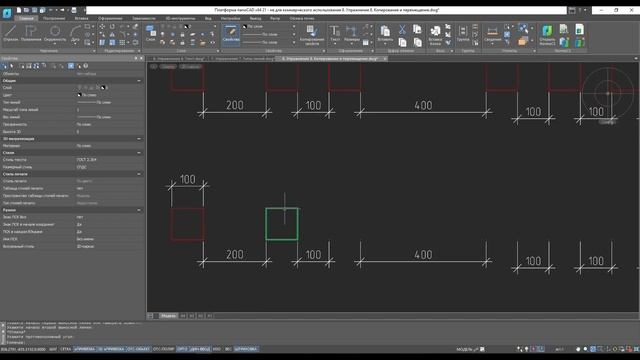640x360 pixels.
Task: Collapse the Разное properties section
Action: click(x=139, y=210)
